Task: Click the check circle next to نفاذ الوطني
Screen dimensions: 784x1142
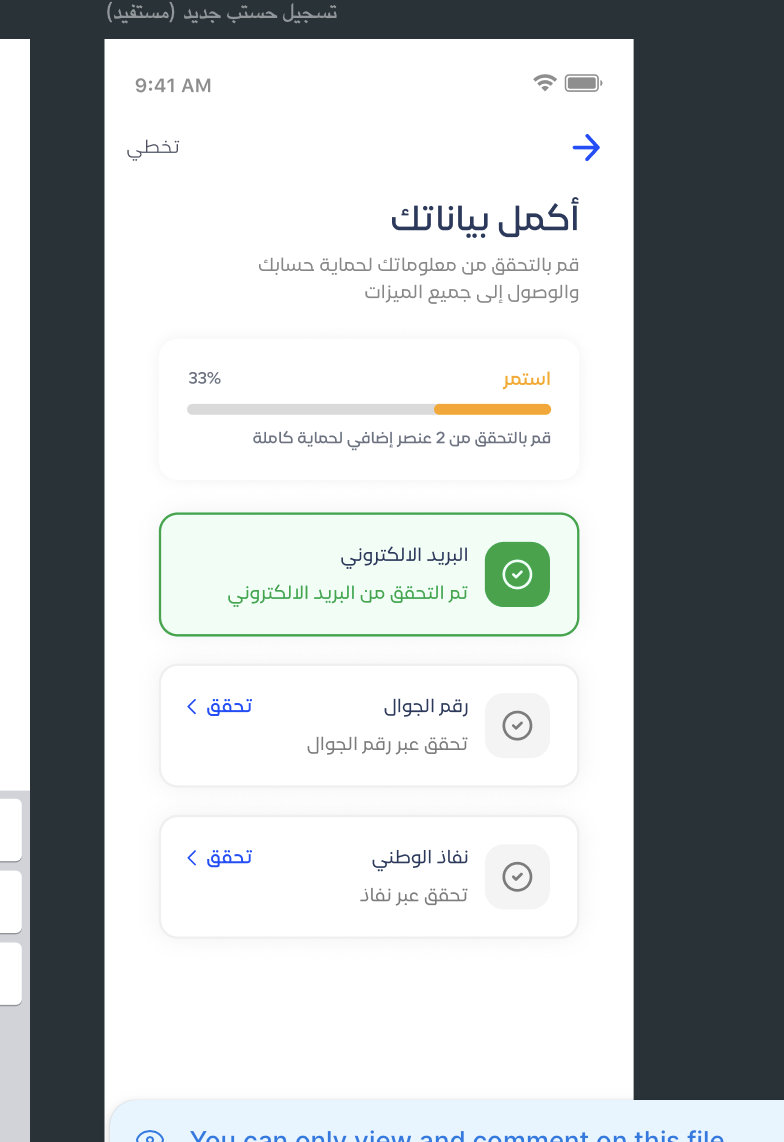Action: point(517,877)
